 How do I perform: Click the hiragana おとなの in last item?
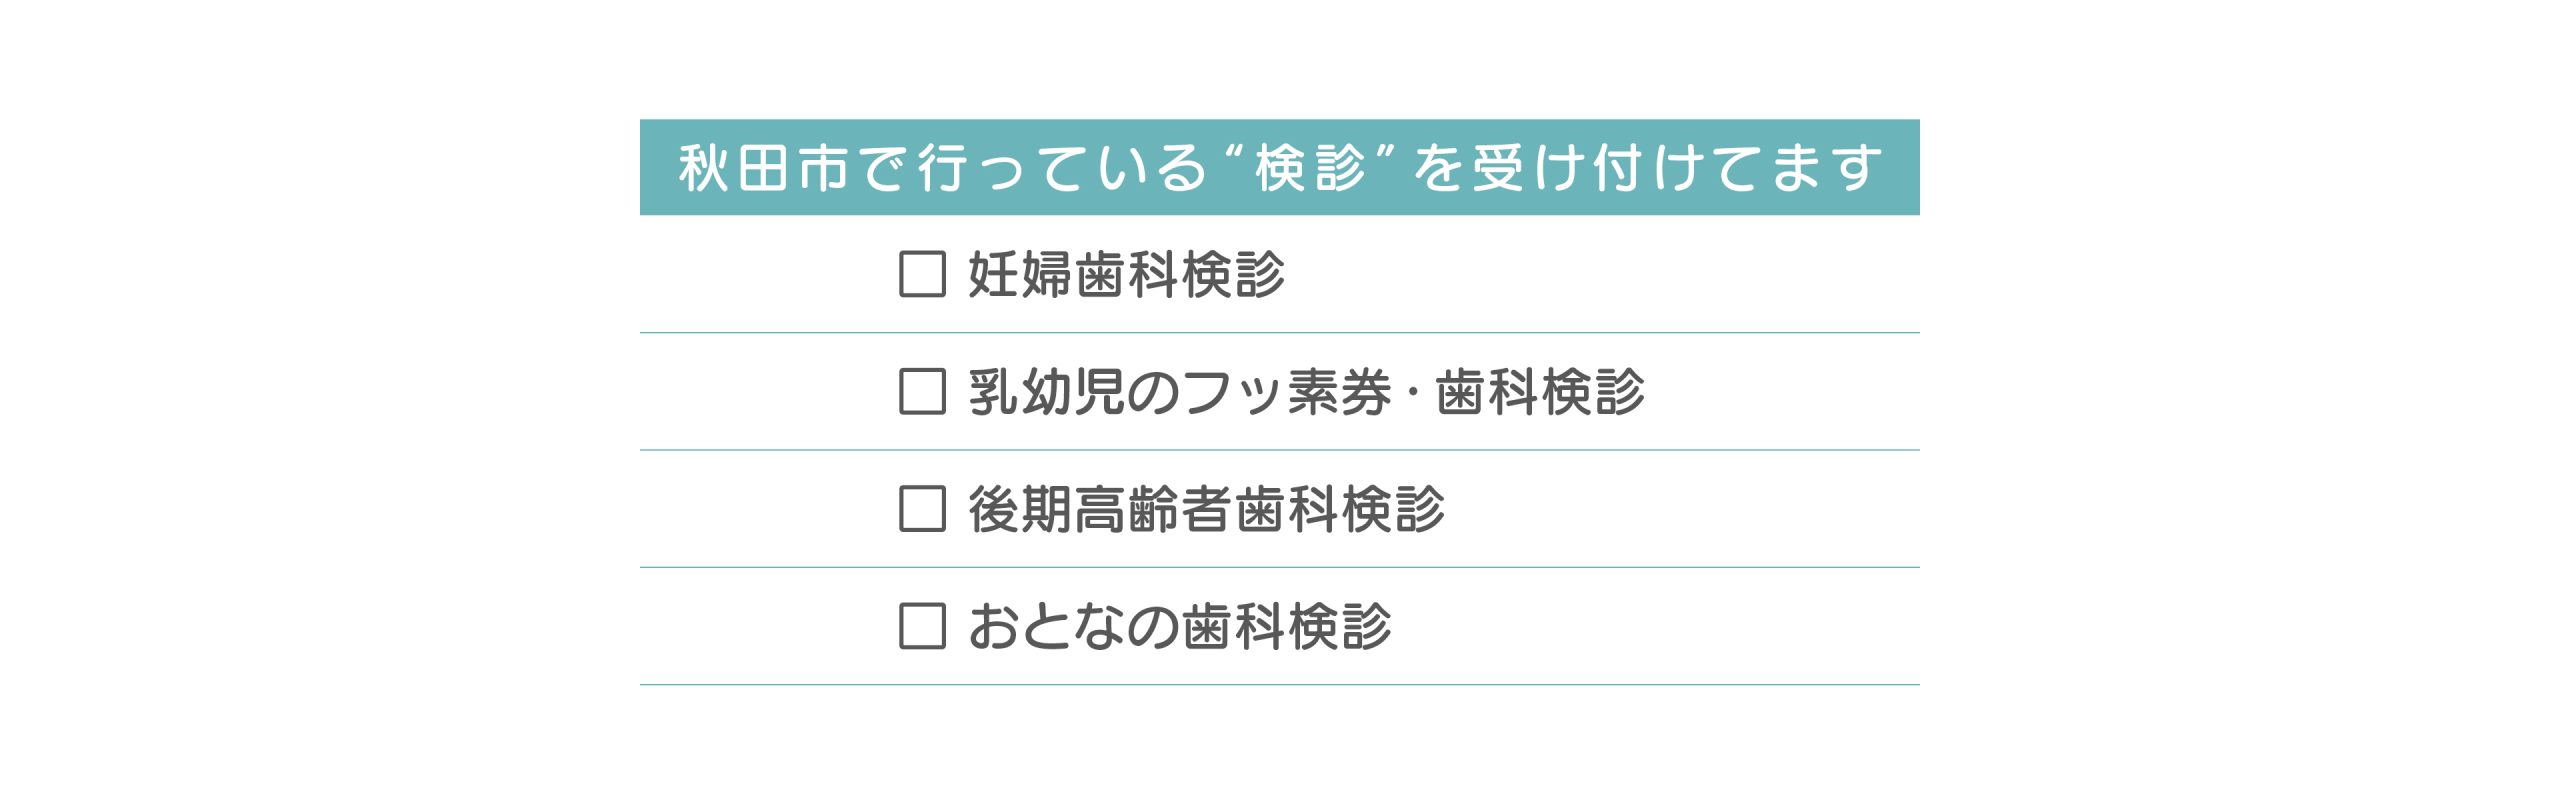[x=1073, y=626]
